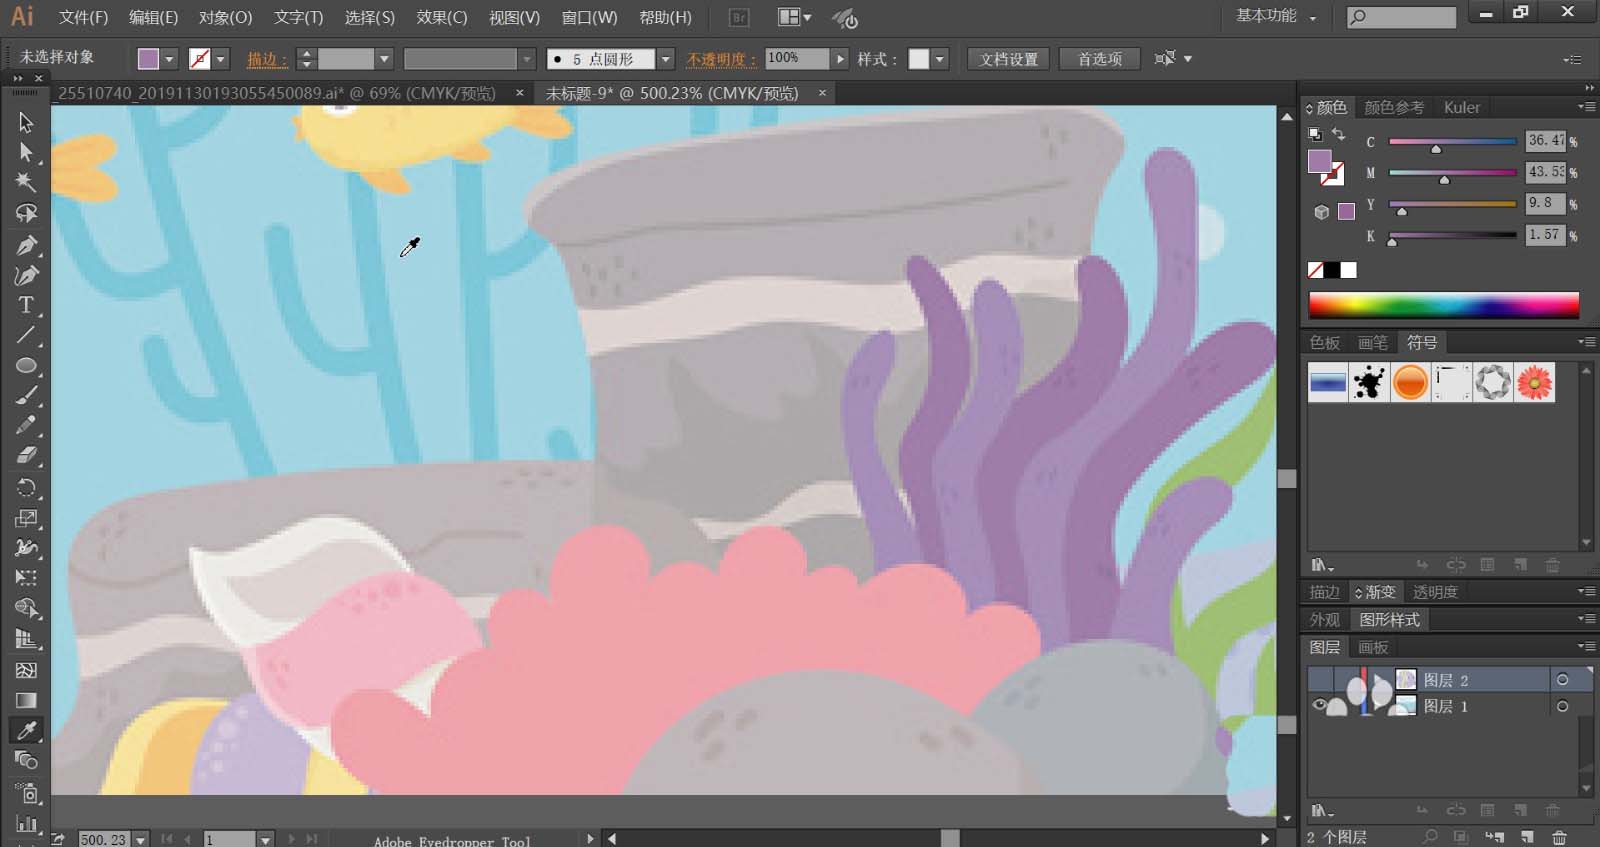Click the Magenta (M) slider track
The height and width of the screenshot is (847, 1600).
pos(1452,173)
